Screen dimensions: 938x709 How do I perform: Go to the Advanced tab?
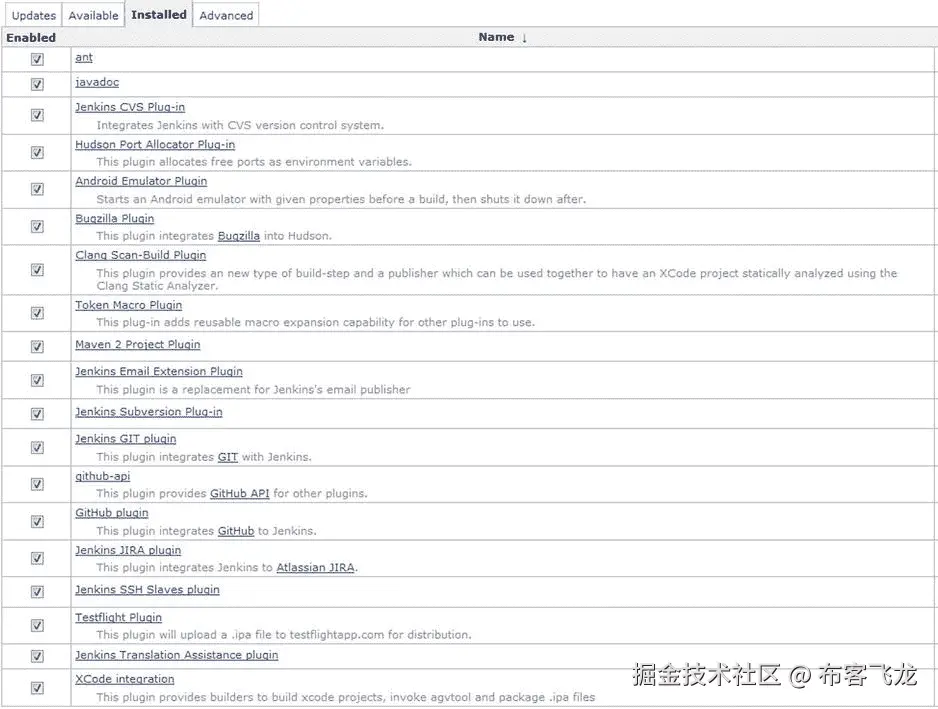226,16
